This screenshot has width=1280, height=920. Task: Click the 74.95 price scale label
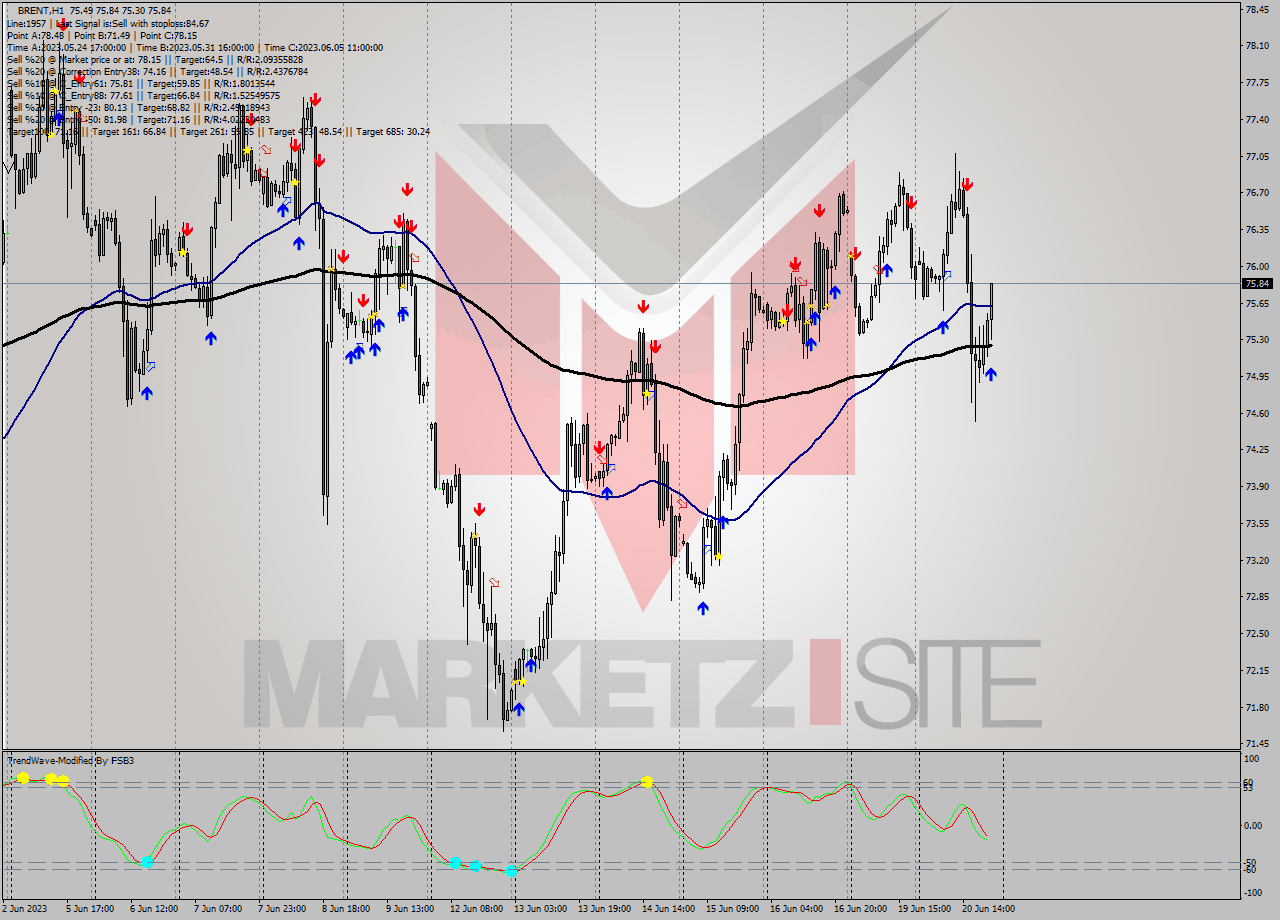[1257, 376]
